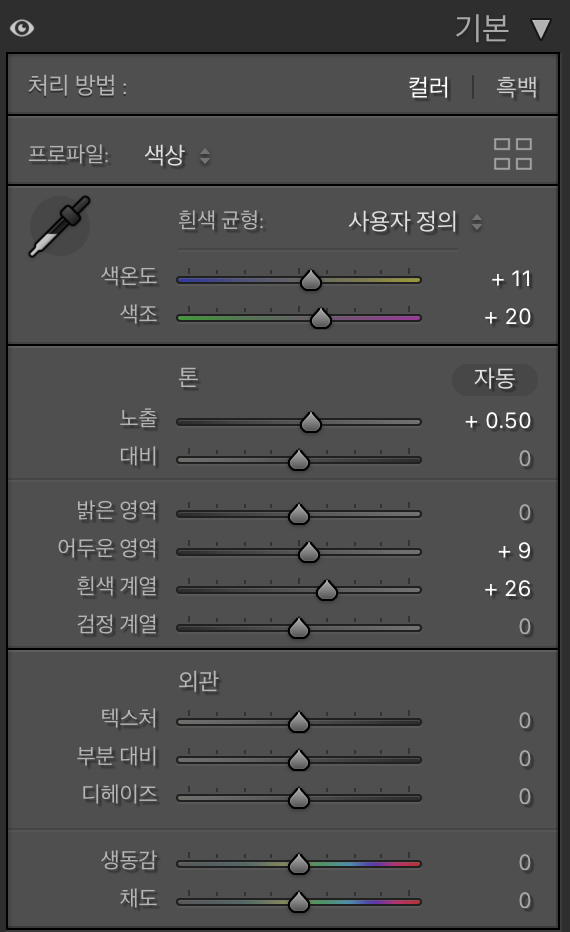Click the 생동감 slider handle
Viewport: 570px width, 932px height.
(298, 864)
